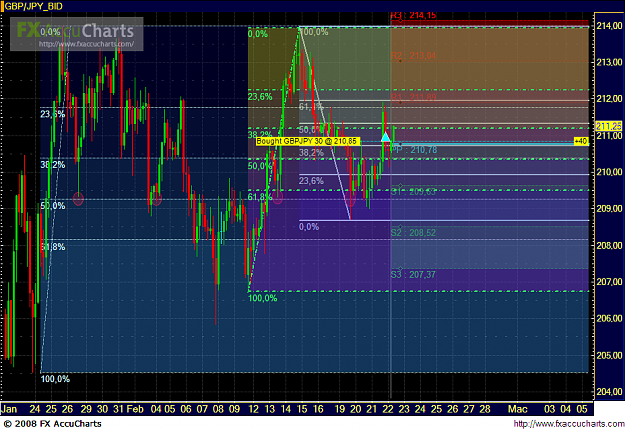
Task: Click the 19 date axis label
Action: (339, 409)
